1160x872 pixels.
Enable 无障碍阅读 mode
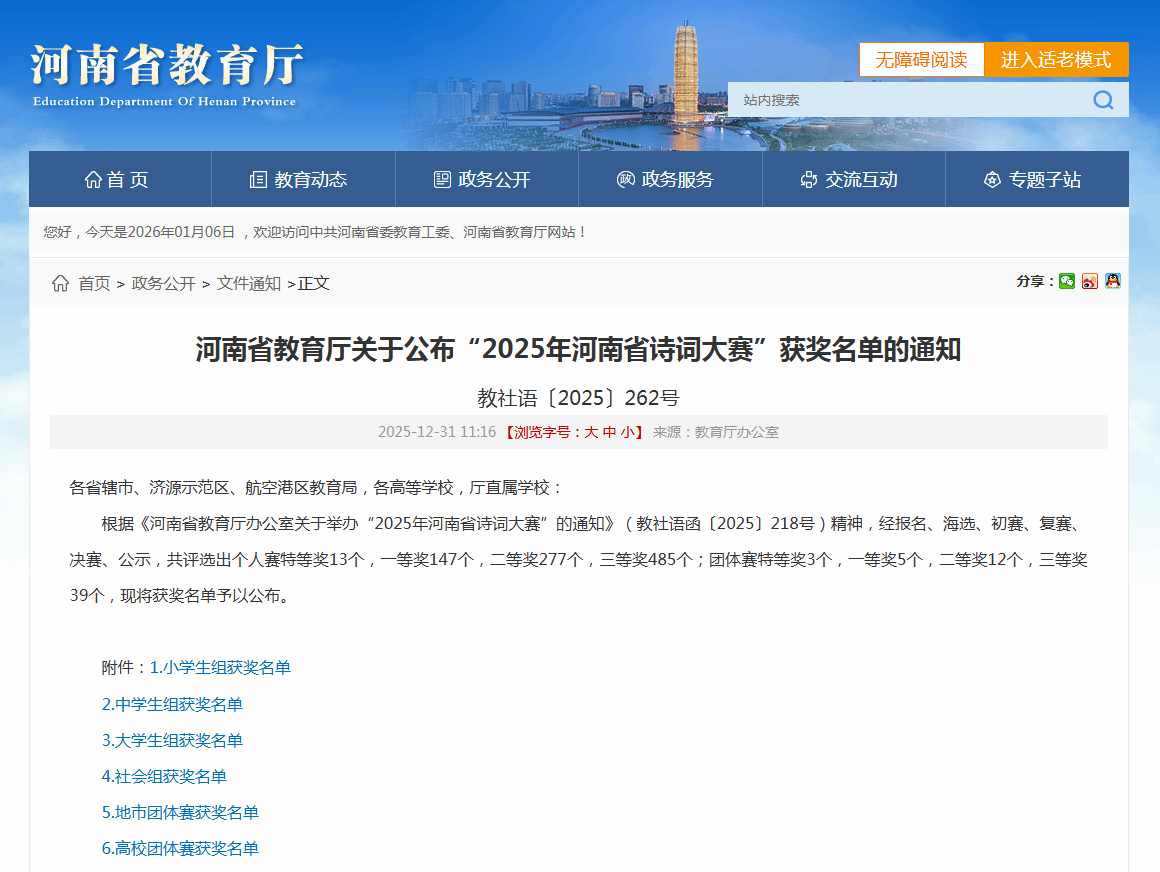tap(921, 60)
